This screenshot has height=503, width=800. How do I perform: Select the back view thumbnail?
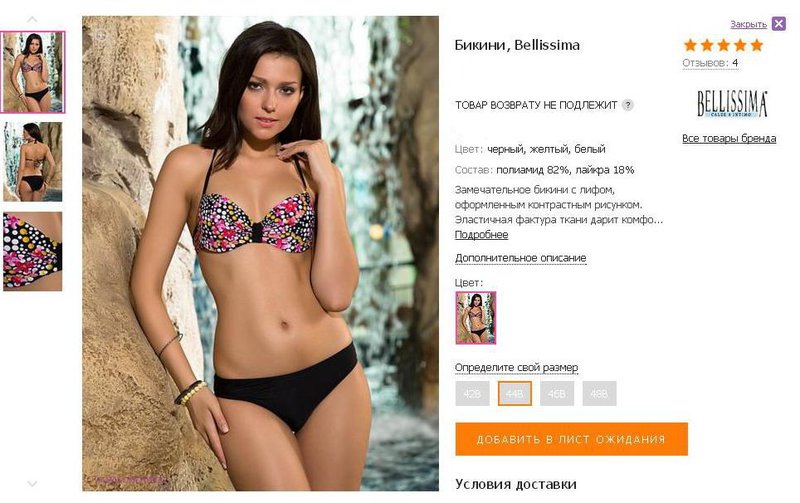click(x=33, y=161)
